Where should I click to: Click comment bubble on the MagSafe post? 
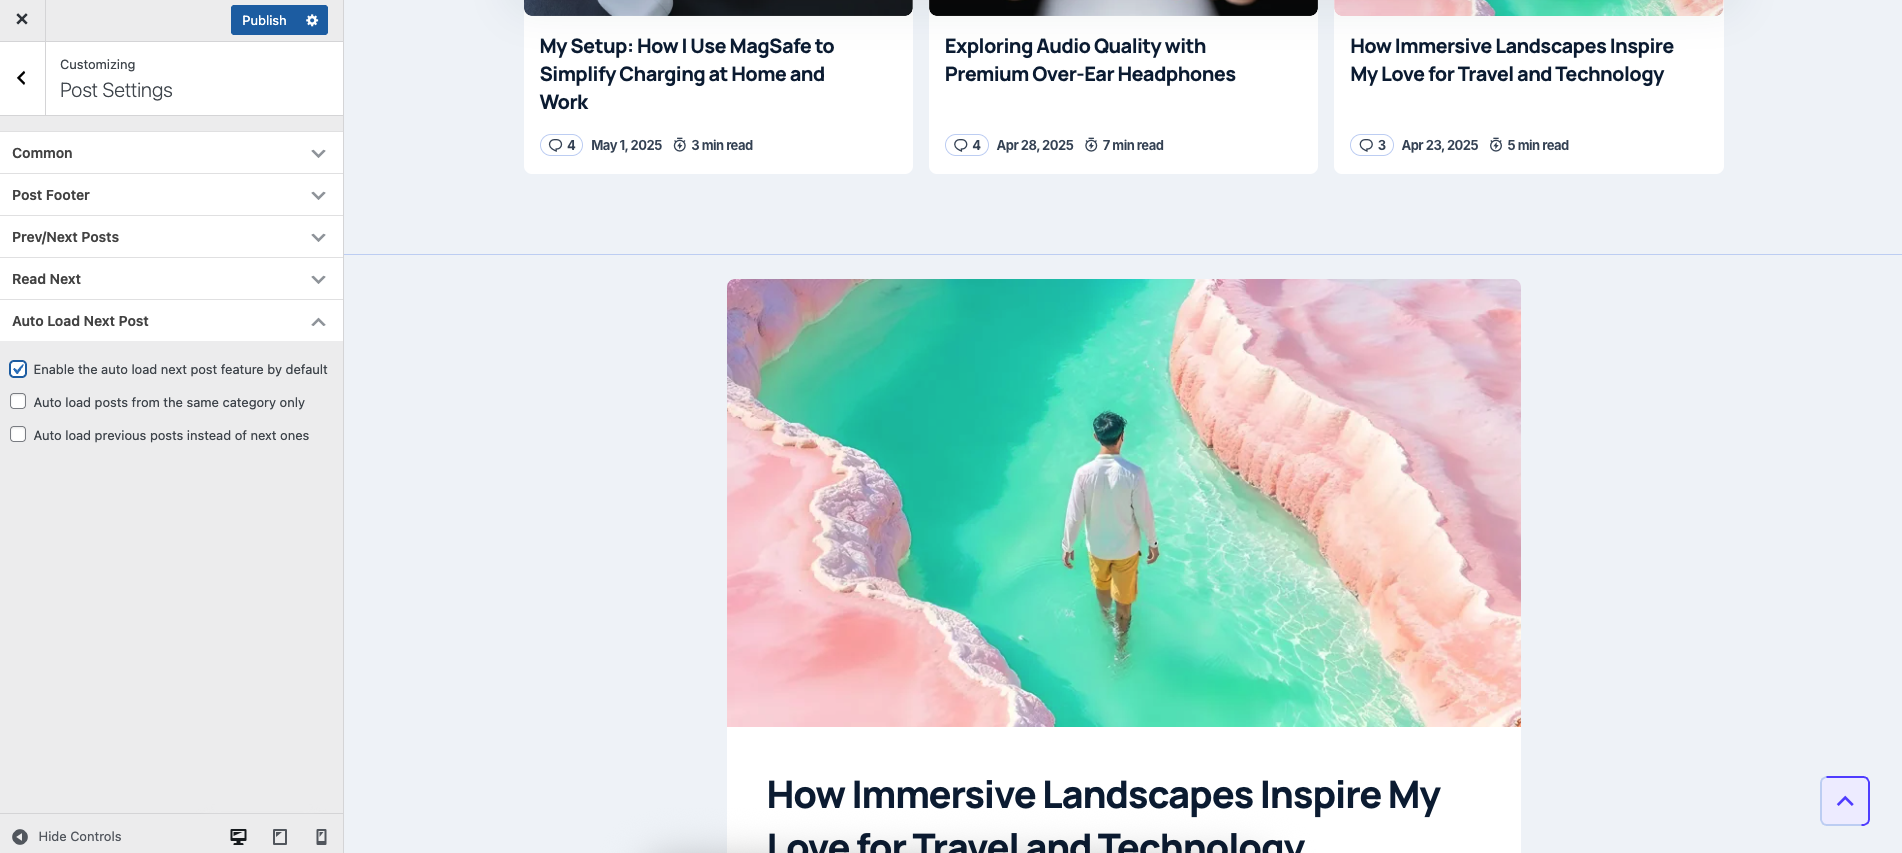point(561,145)
